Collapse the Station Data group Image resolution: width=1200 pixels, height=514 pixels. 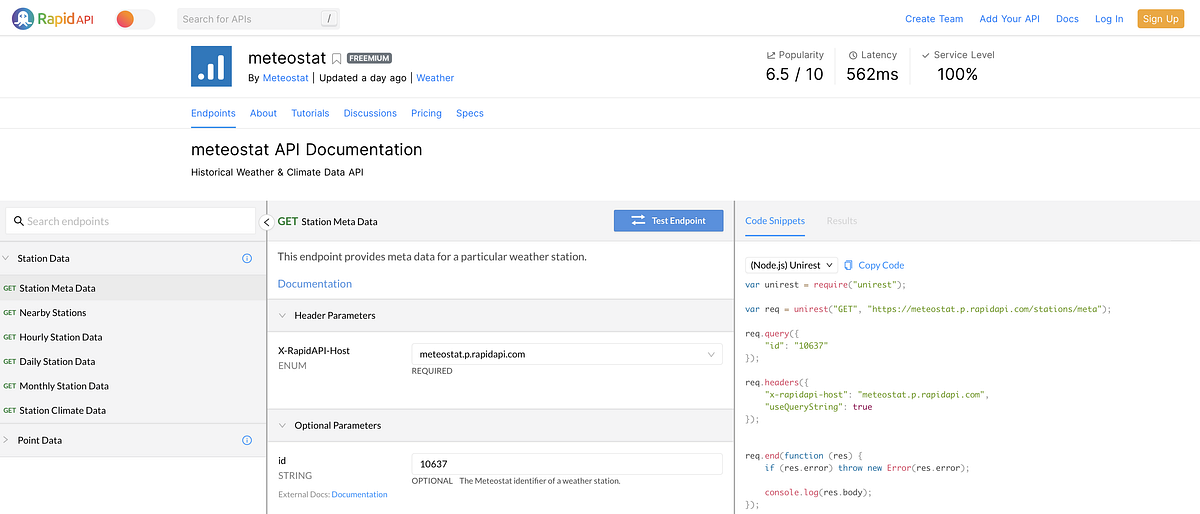[5, 258]
